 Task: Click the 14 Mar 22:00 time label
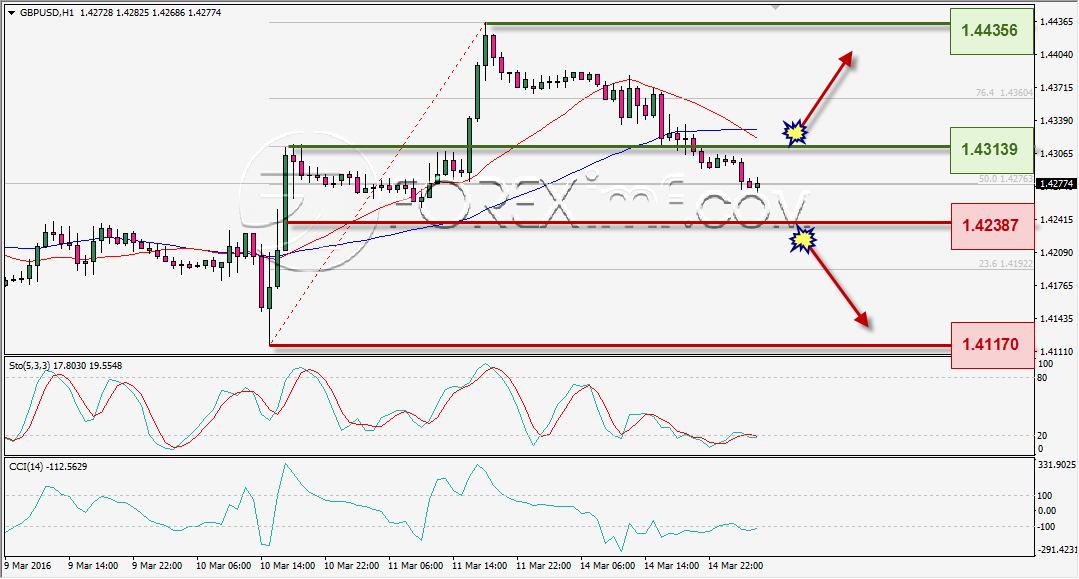735,566
